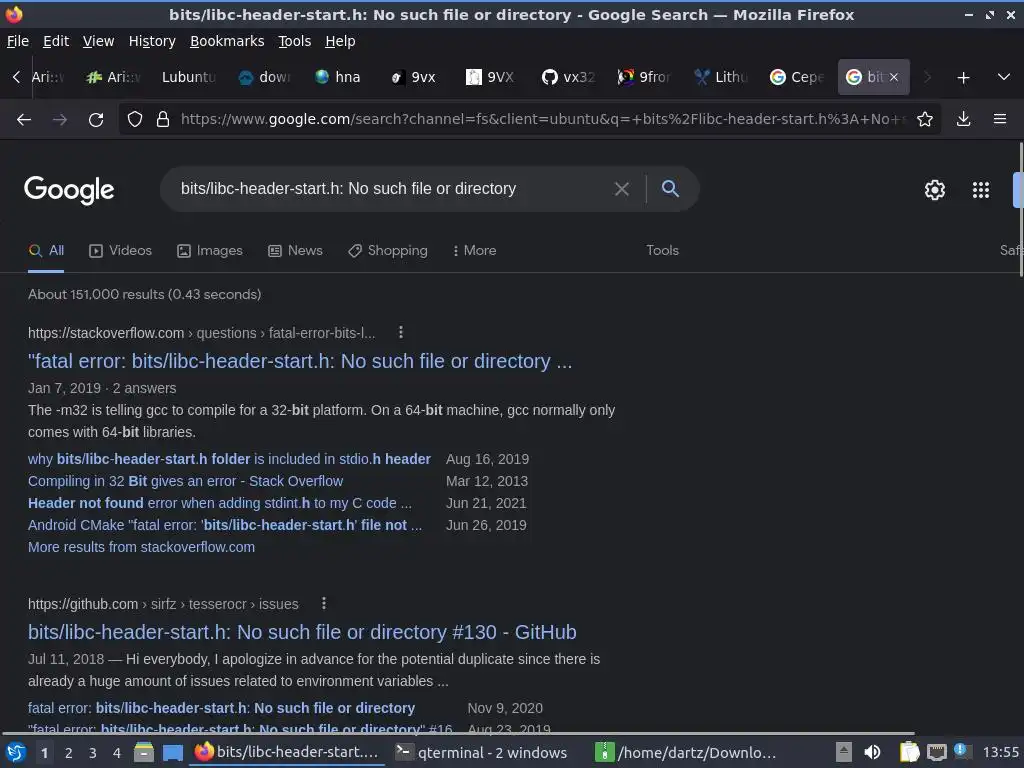Screen dimensions: 1024x768
Task: Switch to the 9front tab
Action: click(x=644, y=77)
